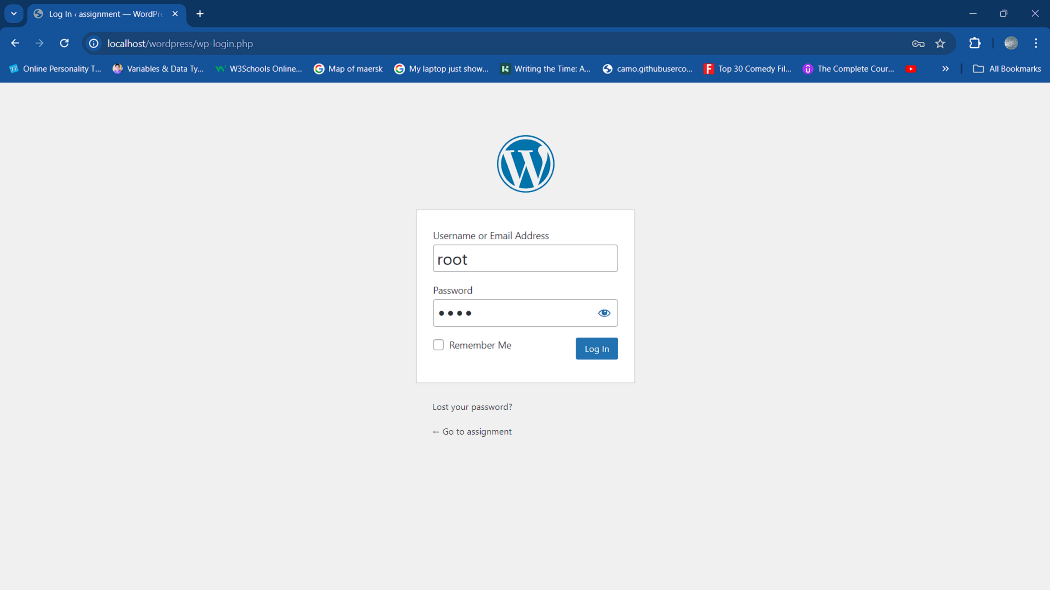View site information icon in address bar
This screenshot has height=590, width=1050.
point(94,43)
